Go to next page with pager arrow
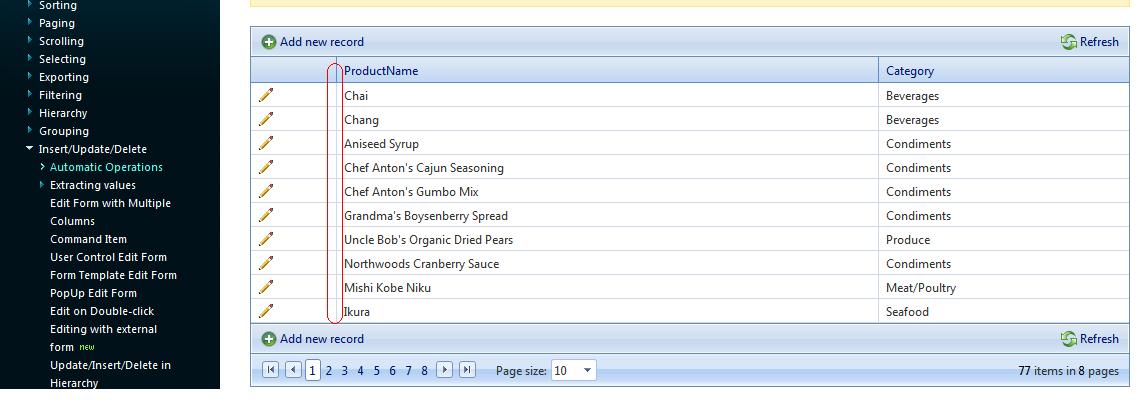This screenshot has width=1142, height=400. coord(444,370)
